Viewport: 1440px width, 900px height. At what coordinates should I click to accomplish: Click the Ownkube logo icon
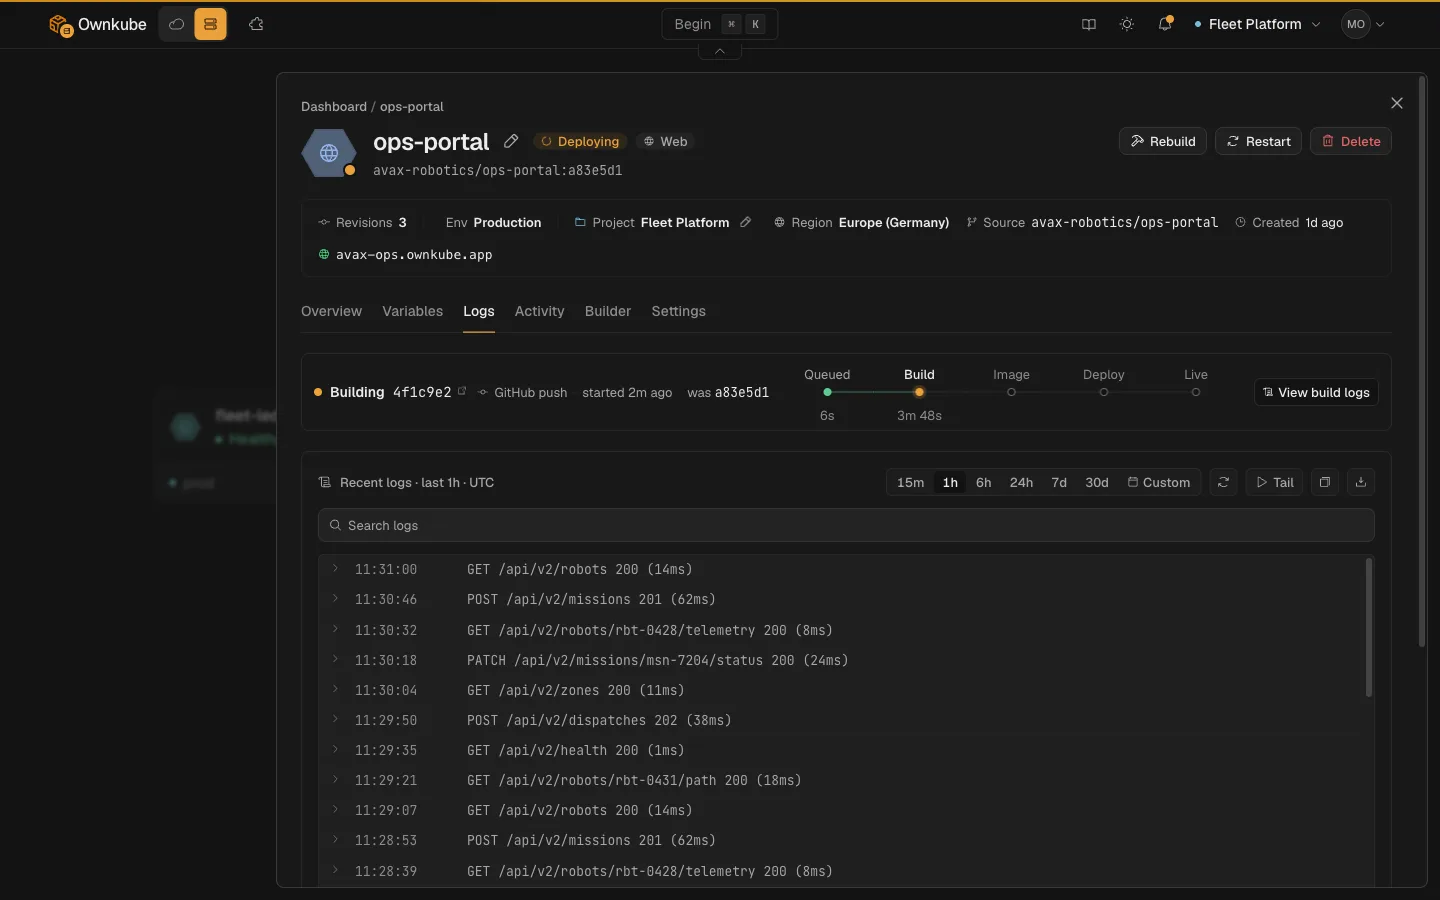[x=61, y=25]
